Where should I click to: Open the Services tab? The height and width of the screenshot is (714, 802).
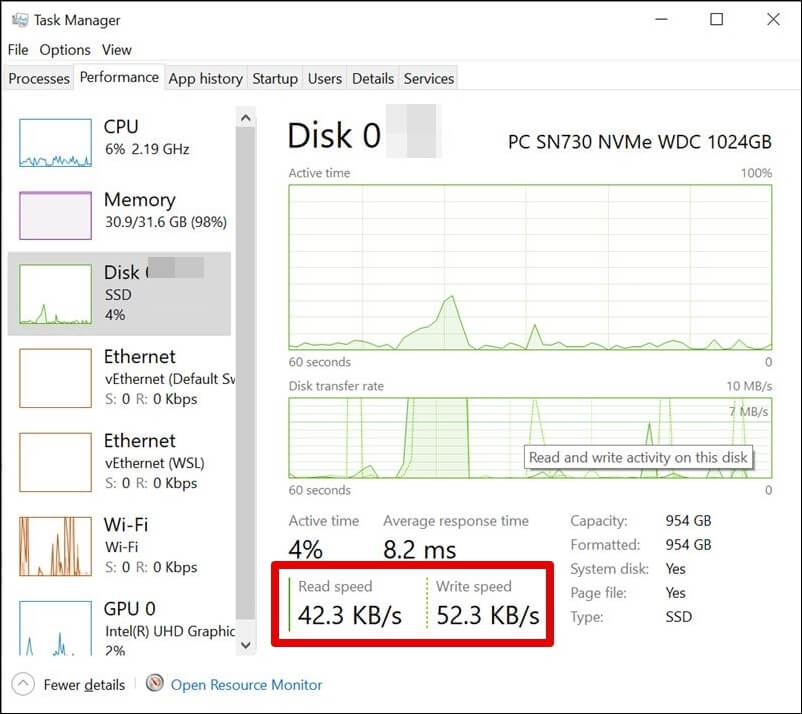point(429,78)
